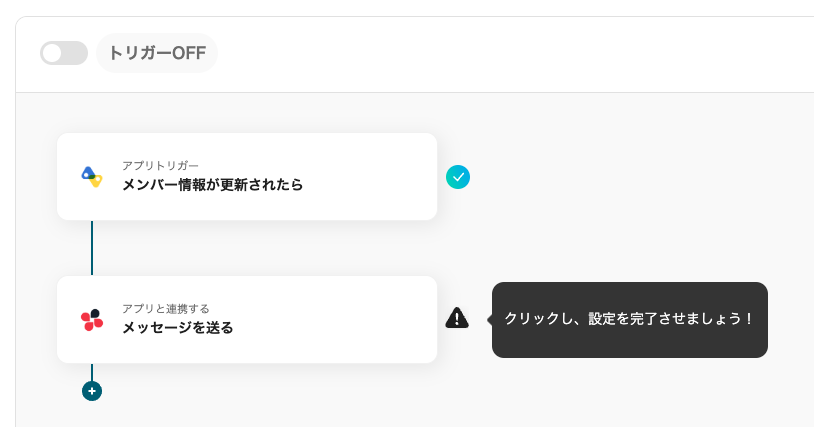
Task: Toggle the trigger switch on
Action: [x=63, y=53]
